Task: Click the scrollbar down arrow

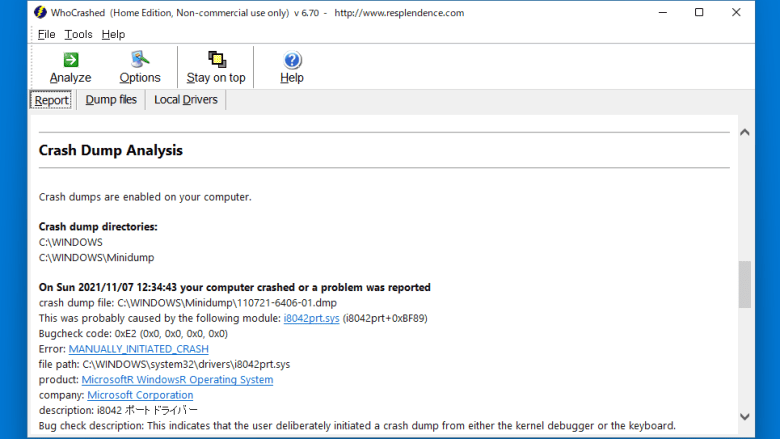Action: pyautogui.click(x=745, y=417)
